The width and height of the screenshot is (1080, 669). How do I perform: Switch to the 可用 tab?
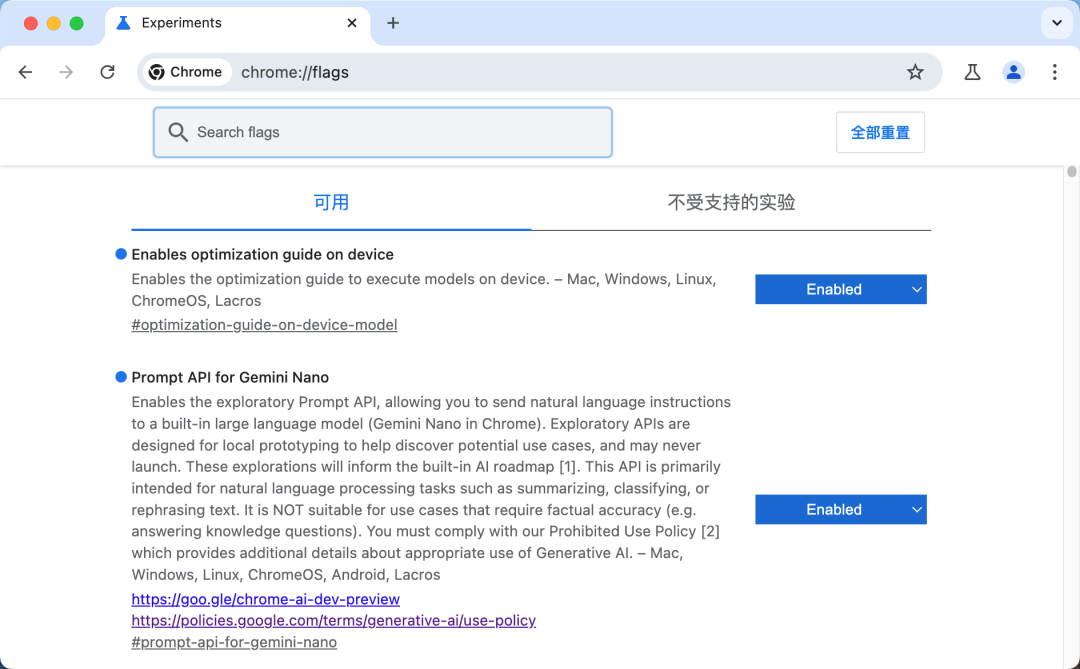(331, 202)
